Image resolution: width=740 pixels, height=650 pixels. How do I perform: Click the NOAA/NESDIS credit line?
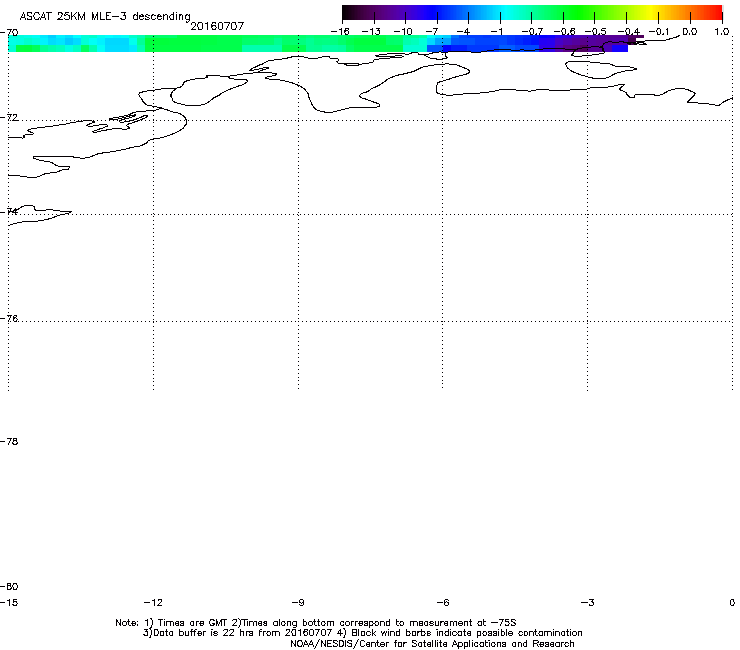(432, 643)
